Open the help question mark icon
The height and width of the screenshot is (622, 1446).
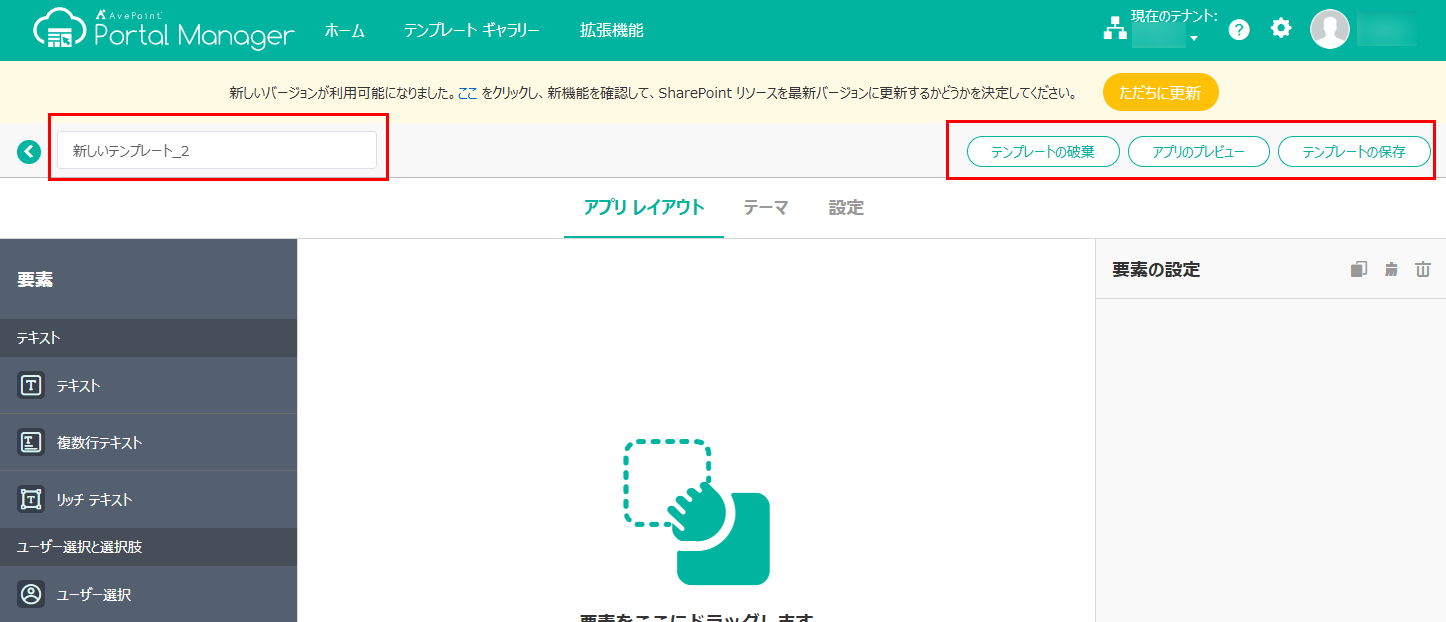(1239, 30)
